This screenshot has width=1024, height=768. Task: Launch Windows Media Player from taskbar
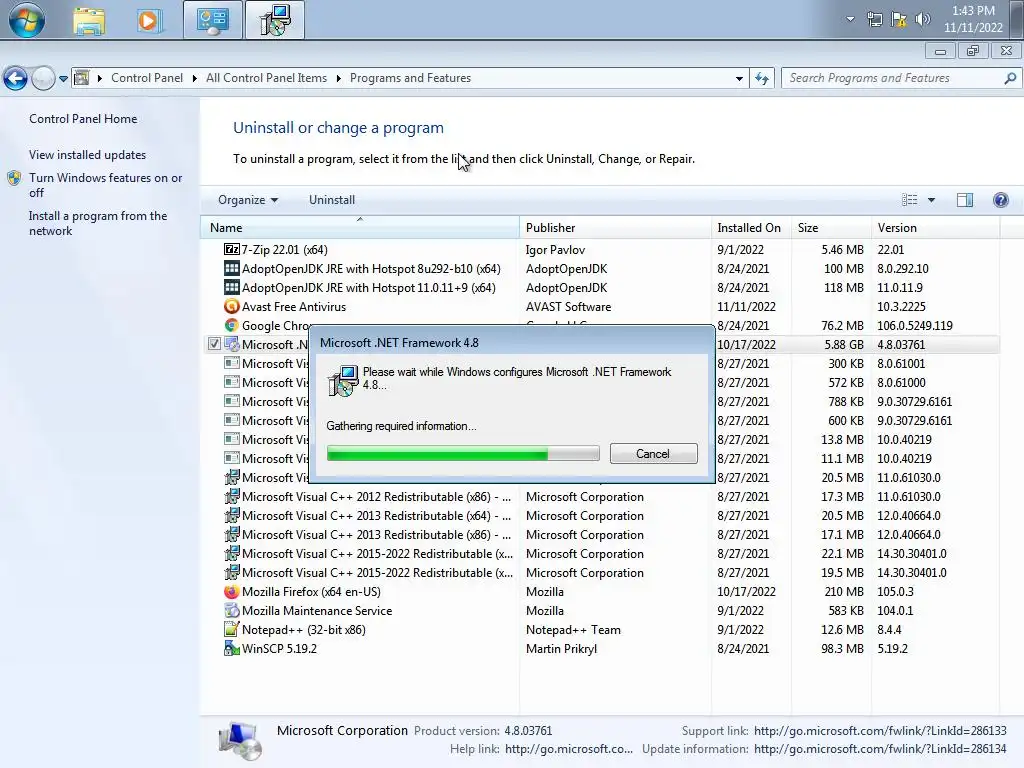click(x=148, y=20)
